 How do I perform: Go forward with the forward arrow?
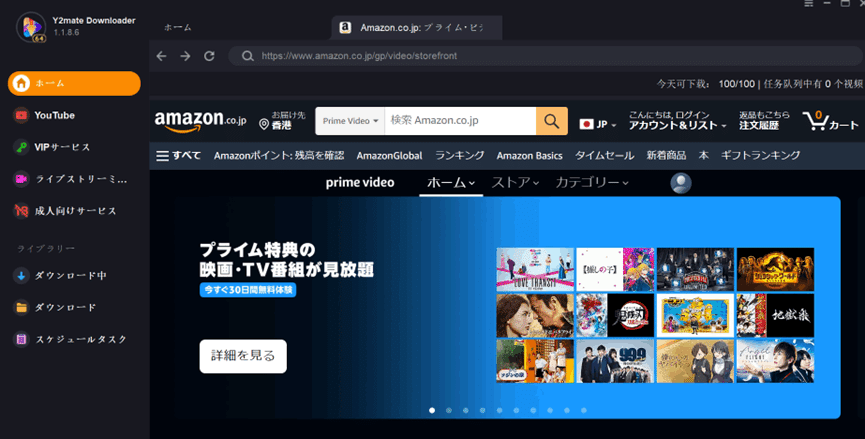click(185, 56)
